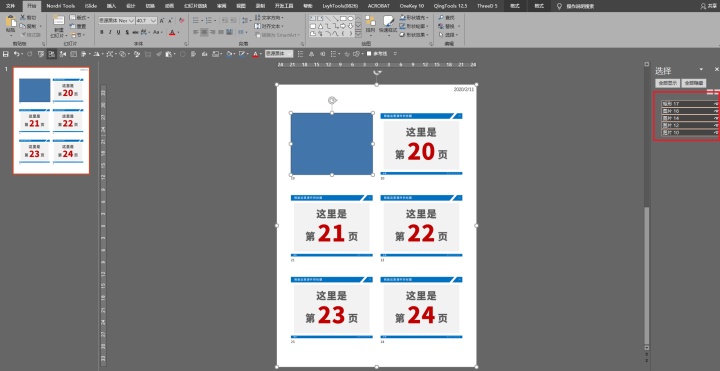Click the Share button at top right
The width and height of the screenshot is (720, 371).
pyautogui.click(x=709, y=6)
